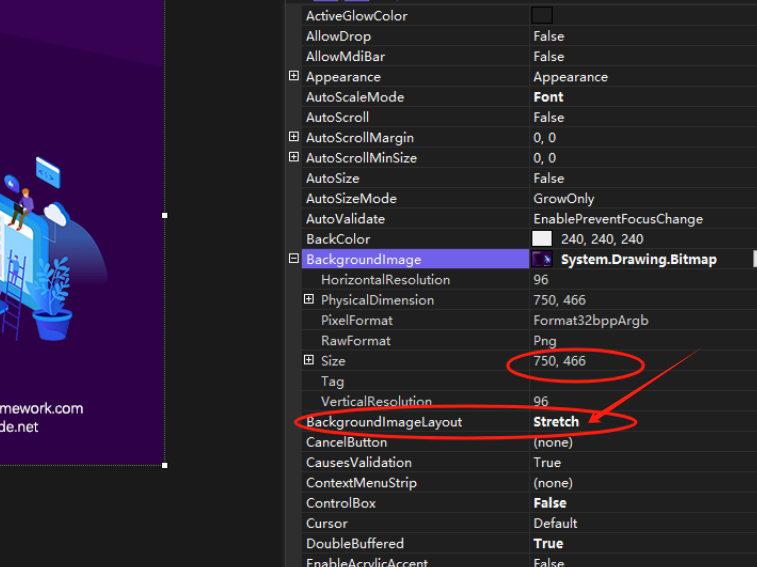This screenshot has width=757, height=567.
Task: Click the form designer background image
Action: coord(82,232)
